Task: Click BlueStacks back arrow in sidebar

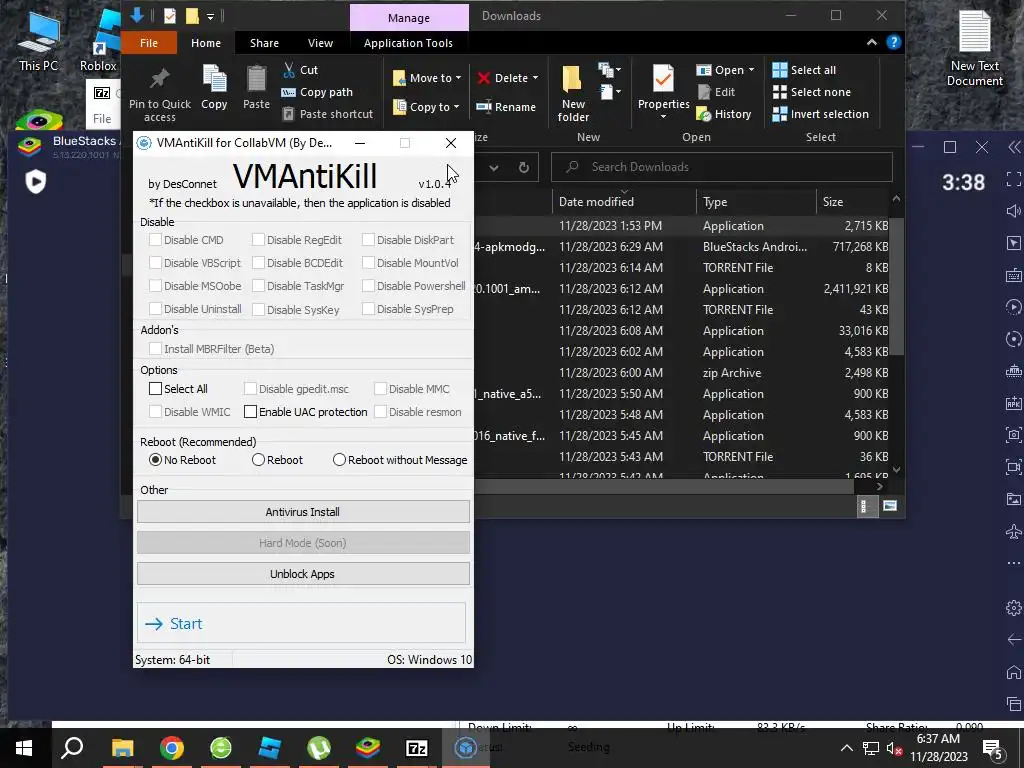Action: click(1013, 639)
